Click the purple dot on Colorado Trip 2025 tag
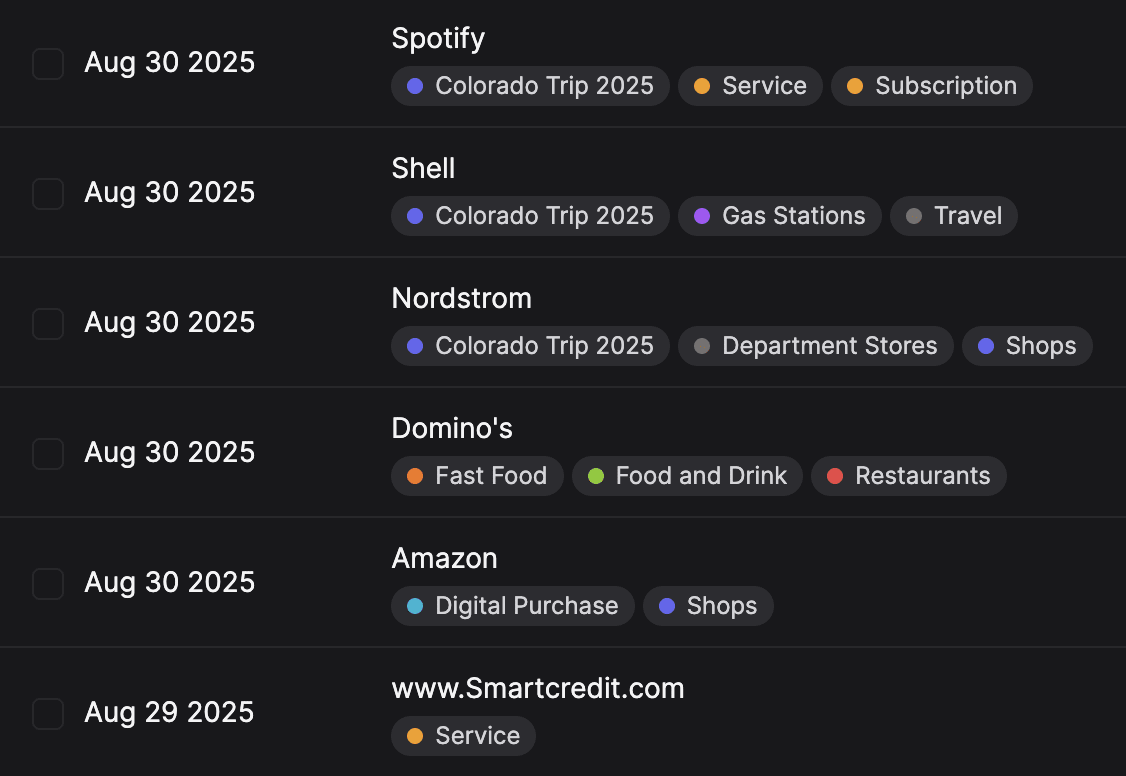Screen dimensions: 1126x776 point(414,86)
